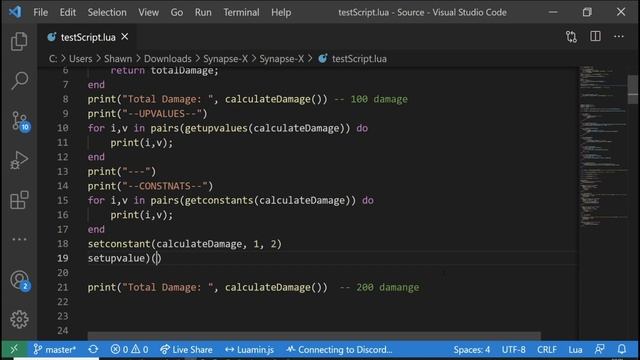
Task: Click the minimap code overview
Action: tap(602, 147)
